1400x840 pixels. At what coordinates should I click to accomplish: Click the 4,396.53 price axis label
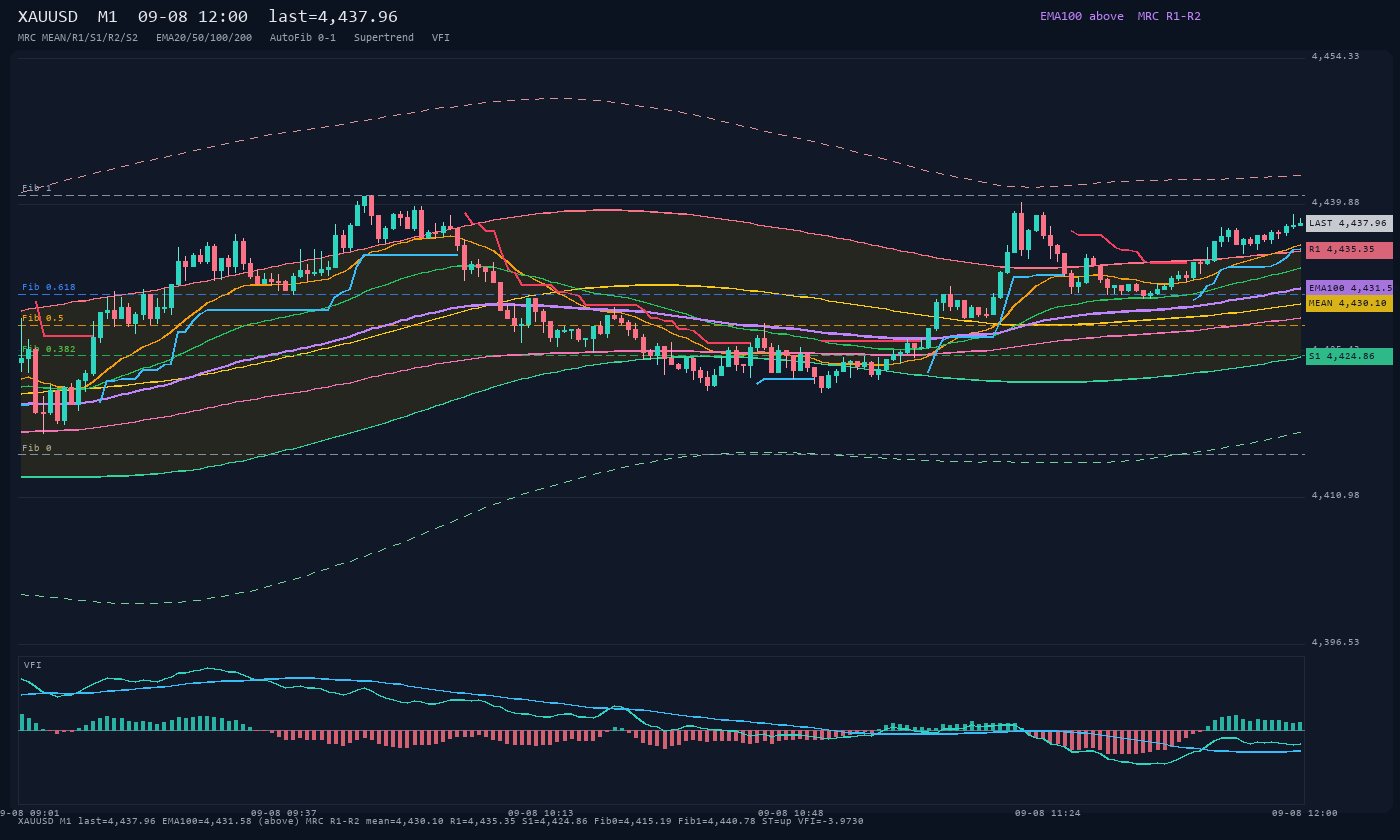point(1335,642)
